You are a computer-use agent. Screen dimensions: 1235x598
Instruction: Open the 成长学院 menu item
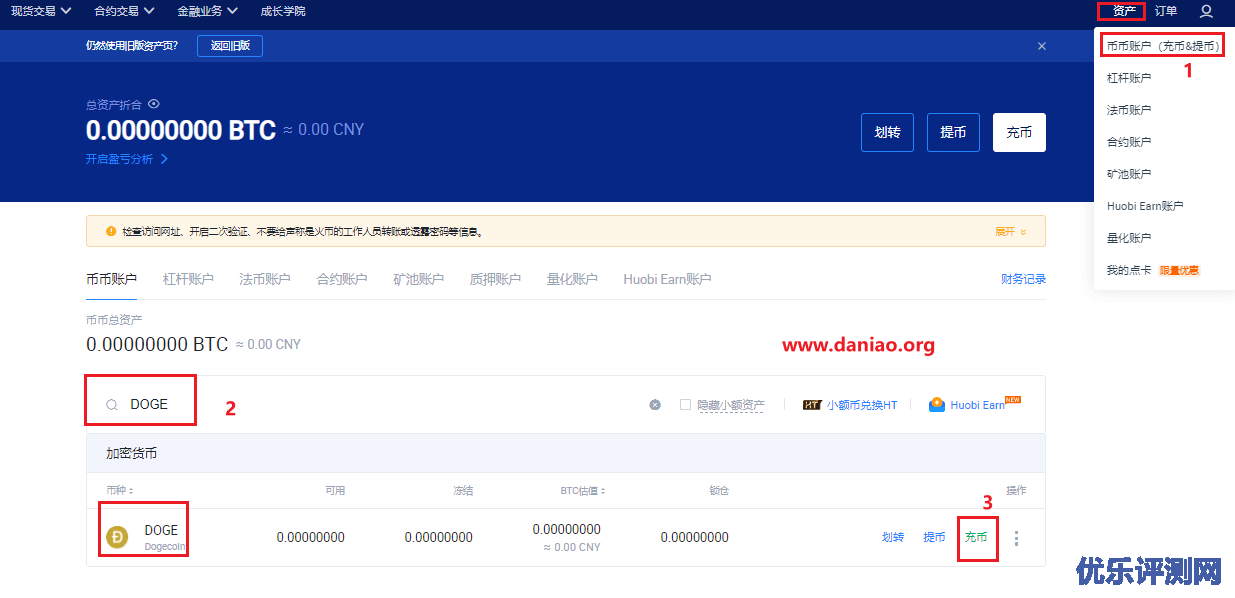point(283,11)
